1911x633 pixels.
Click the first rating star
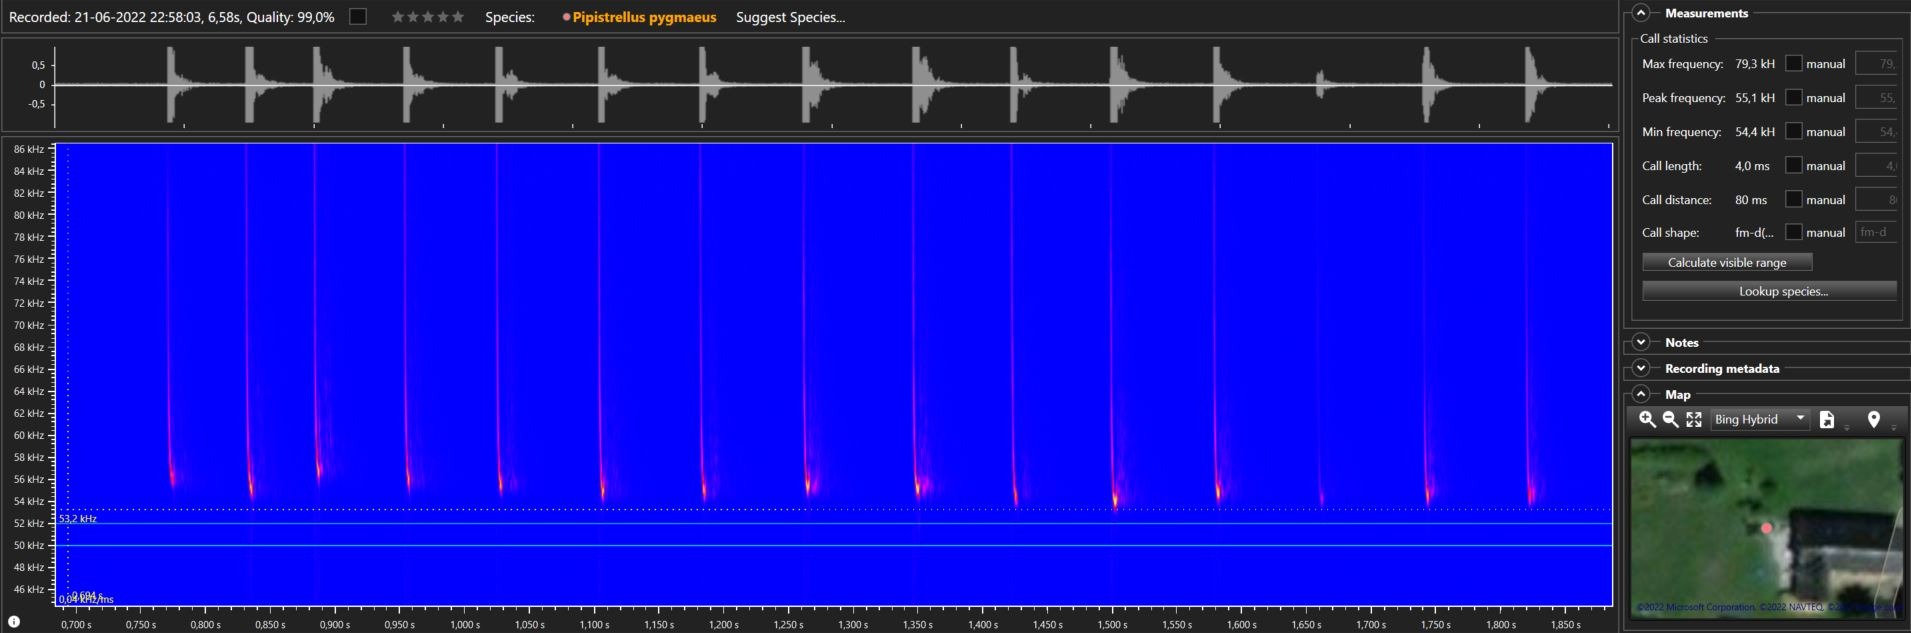coord(398,17)
